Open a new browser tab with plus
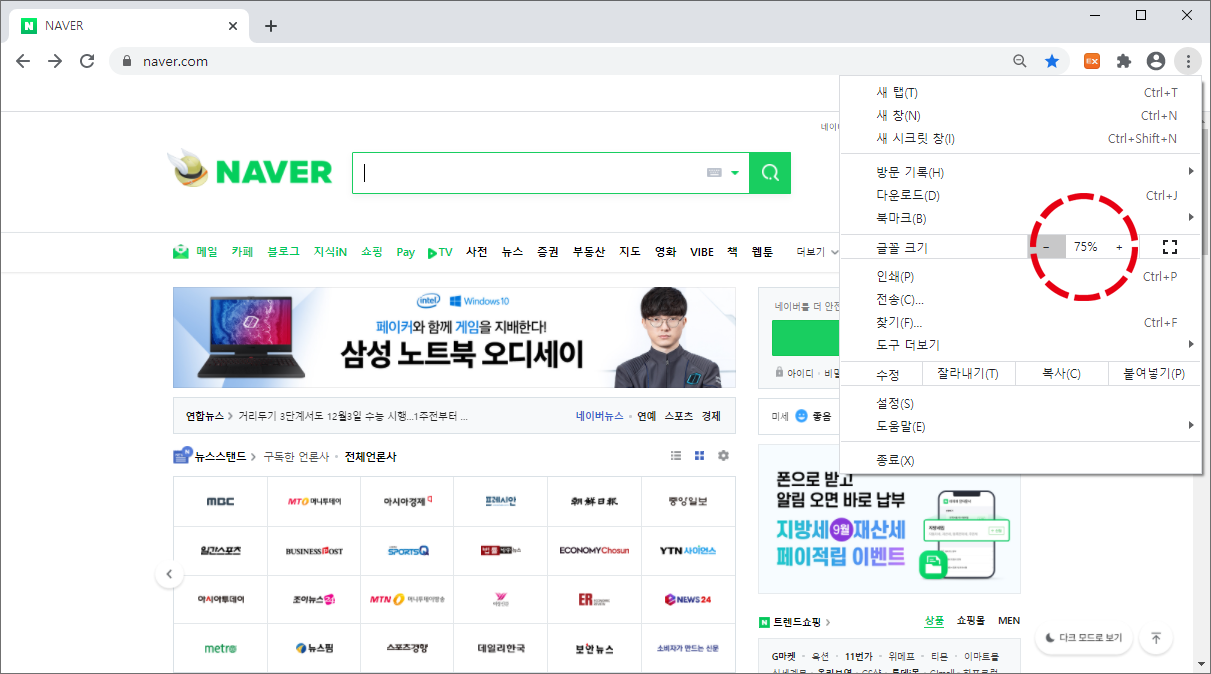 click(271, 26)
